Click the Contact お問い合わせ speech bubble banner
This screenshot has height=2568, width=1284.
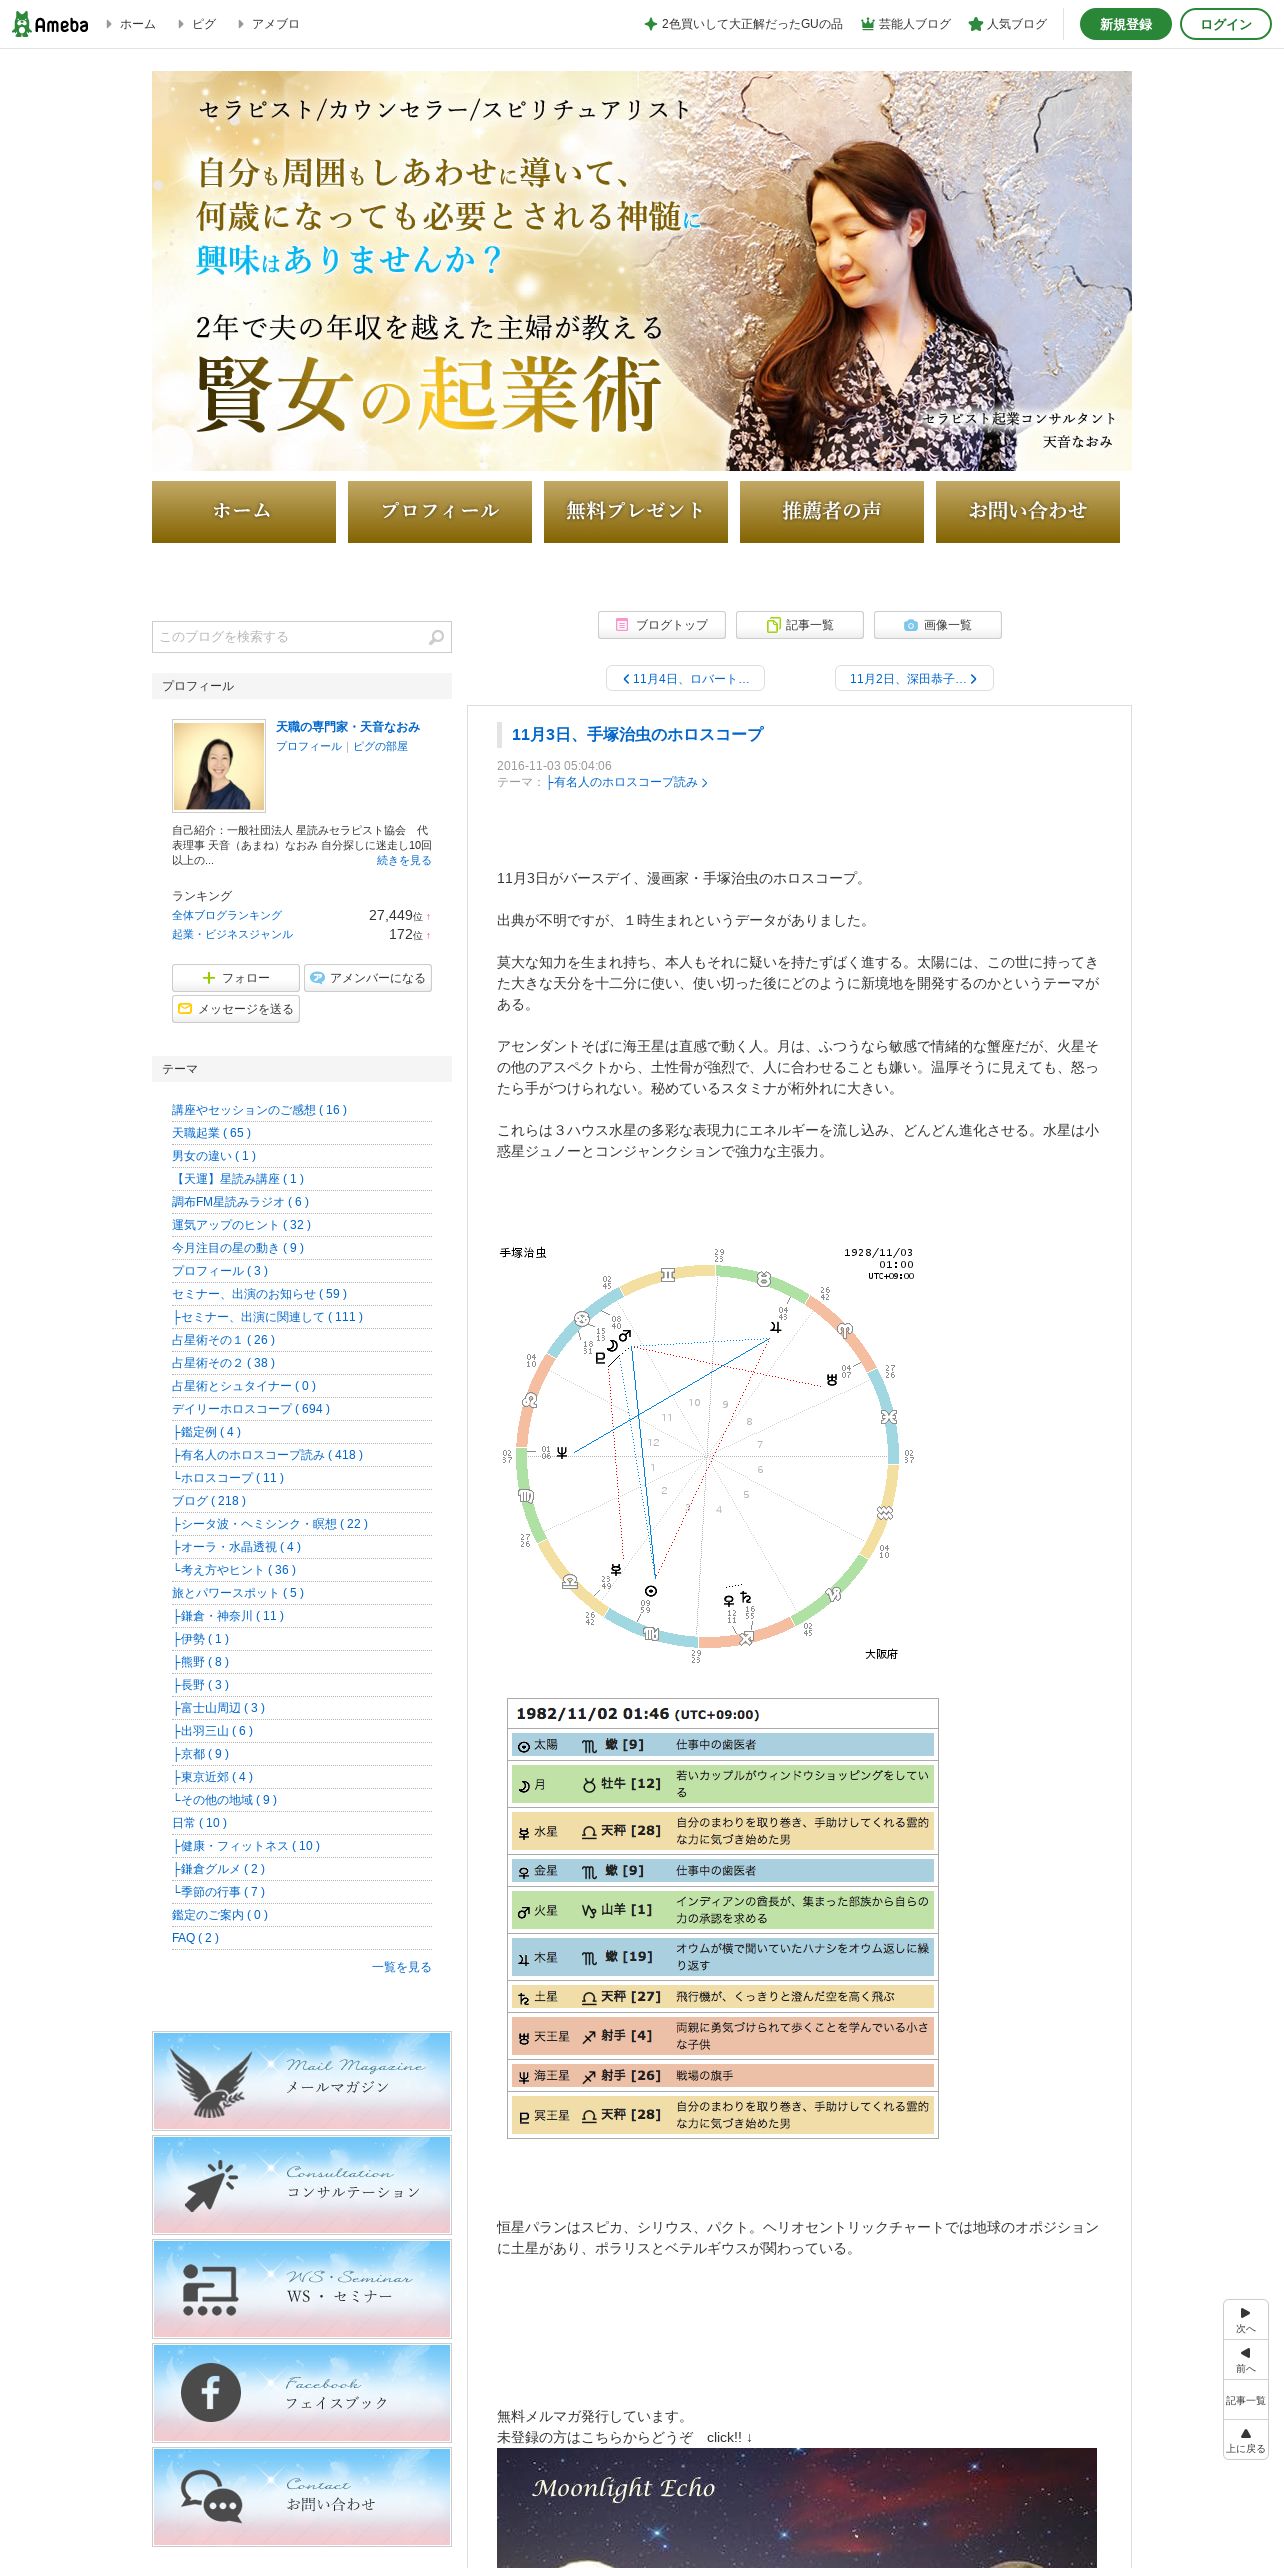click(302, 2497)
